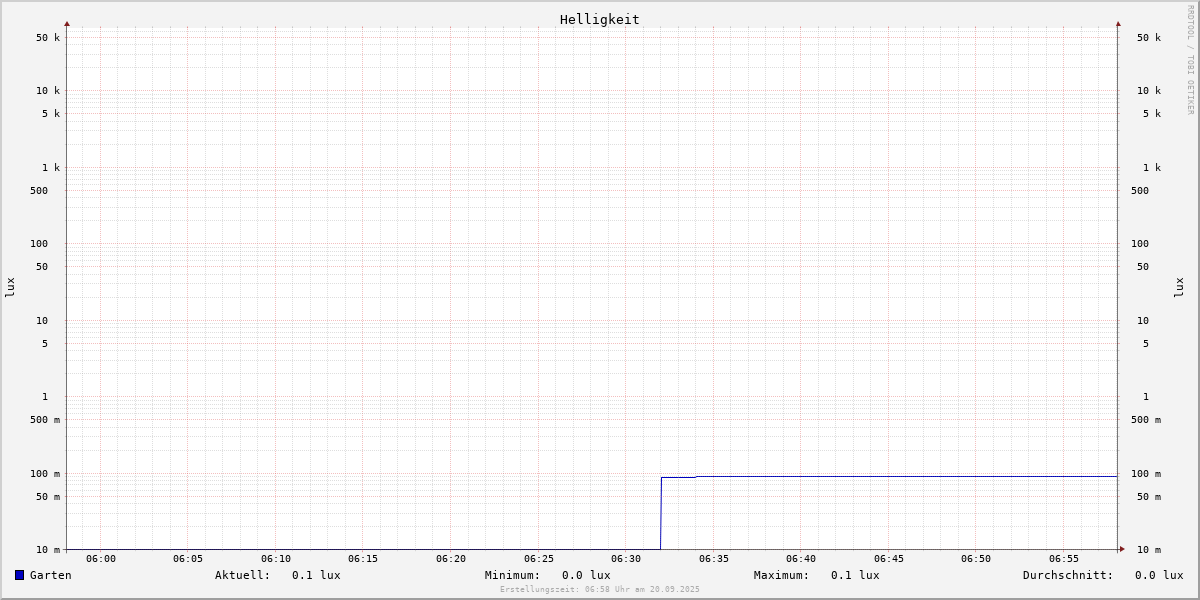Click the right axis '10 k' label

point(1149,91)
